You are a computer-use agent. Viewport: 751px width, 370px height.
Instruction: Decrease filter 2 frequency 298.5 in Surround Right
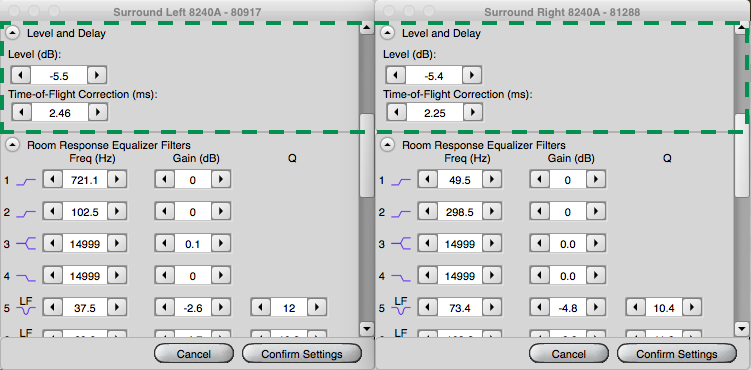click(428, 212)
